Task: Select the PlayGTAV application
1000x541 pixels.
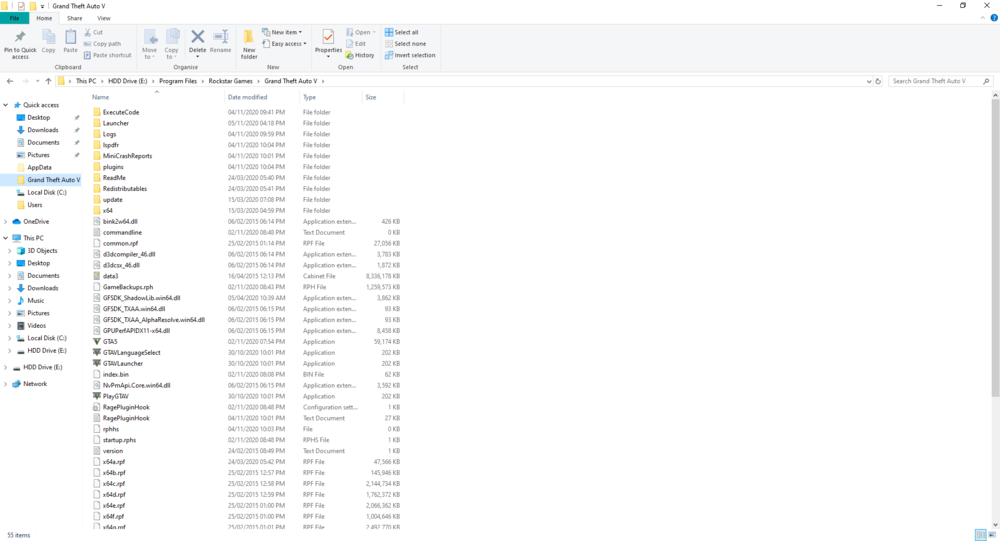Action: (115, 396)
